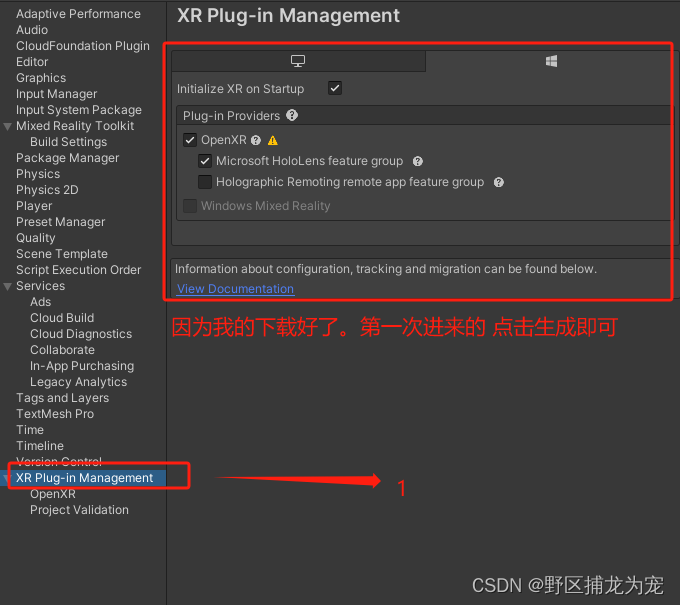This screenshot has width=680, height=605.
Task: Switch to the Windows UWP platform tab
Action: click(551, 61)
